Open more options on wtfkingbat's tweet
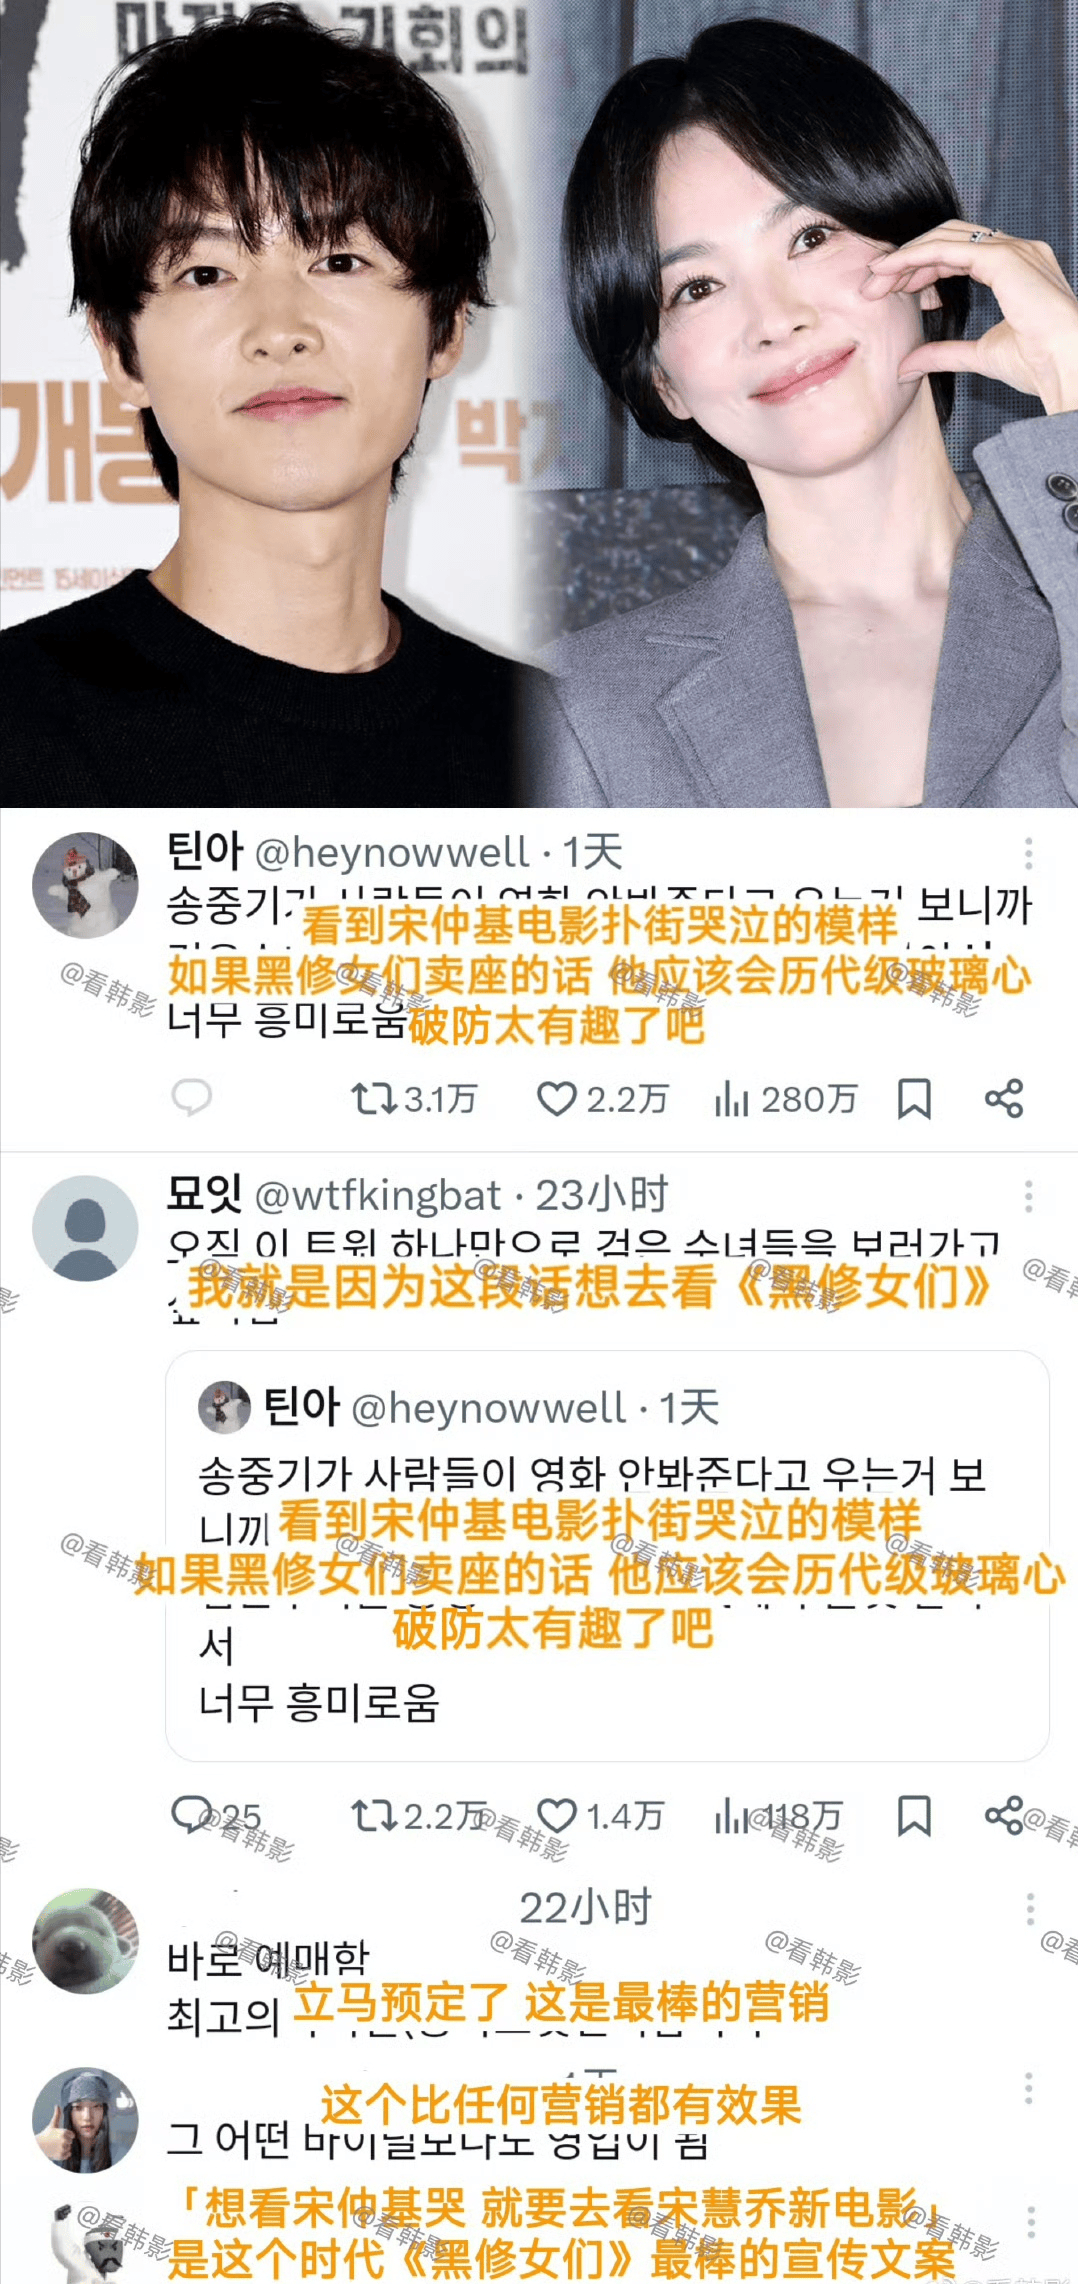Image resolution: width=1078 pixels, height=2284 pixels. (1028, 1196)
